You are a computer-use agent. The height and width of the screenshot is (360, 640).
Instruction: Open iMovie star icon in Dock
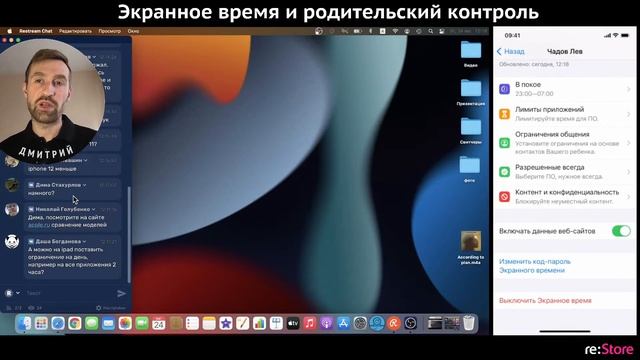(226, 324)
